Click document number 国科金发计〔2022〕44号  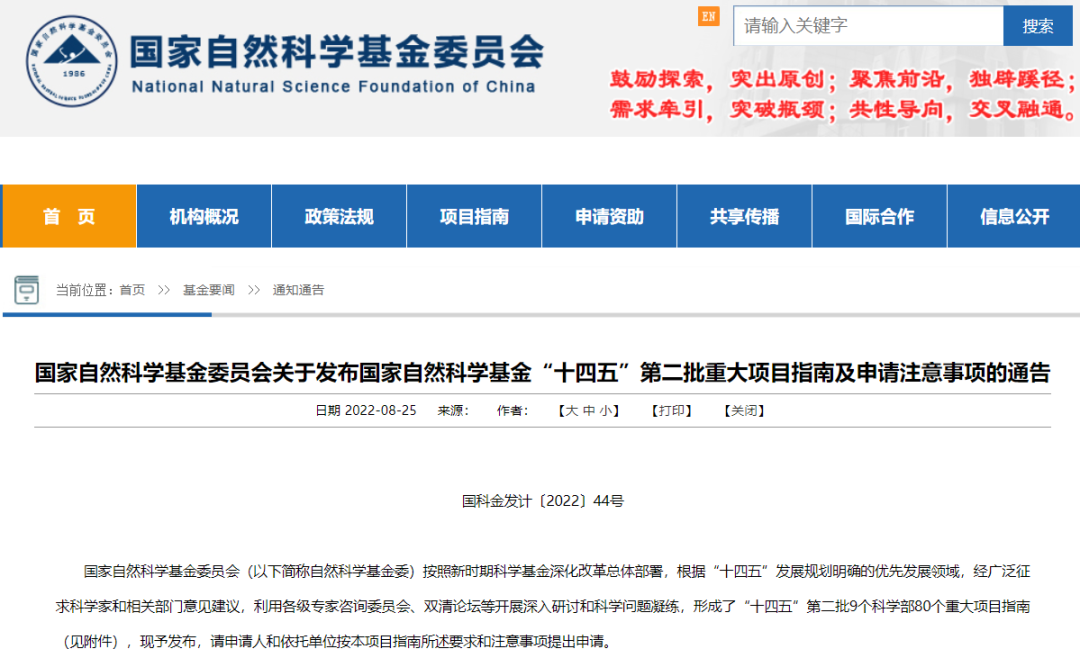[543, 501]
